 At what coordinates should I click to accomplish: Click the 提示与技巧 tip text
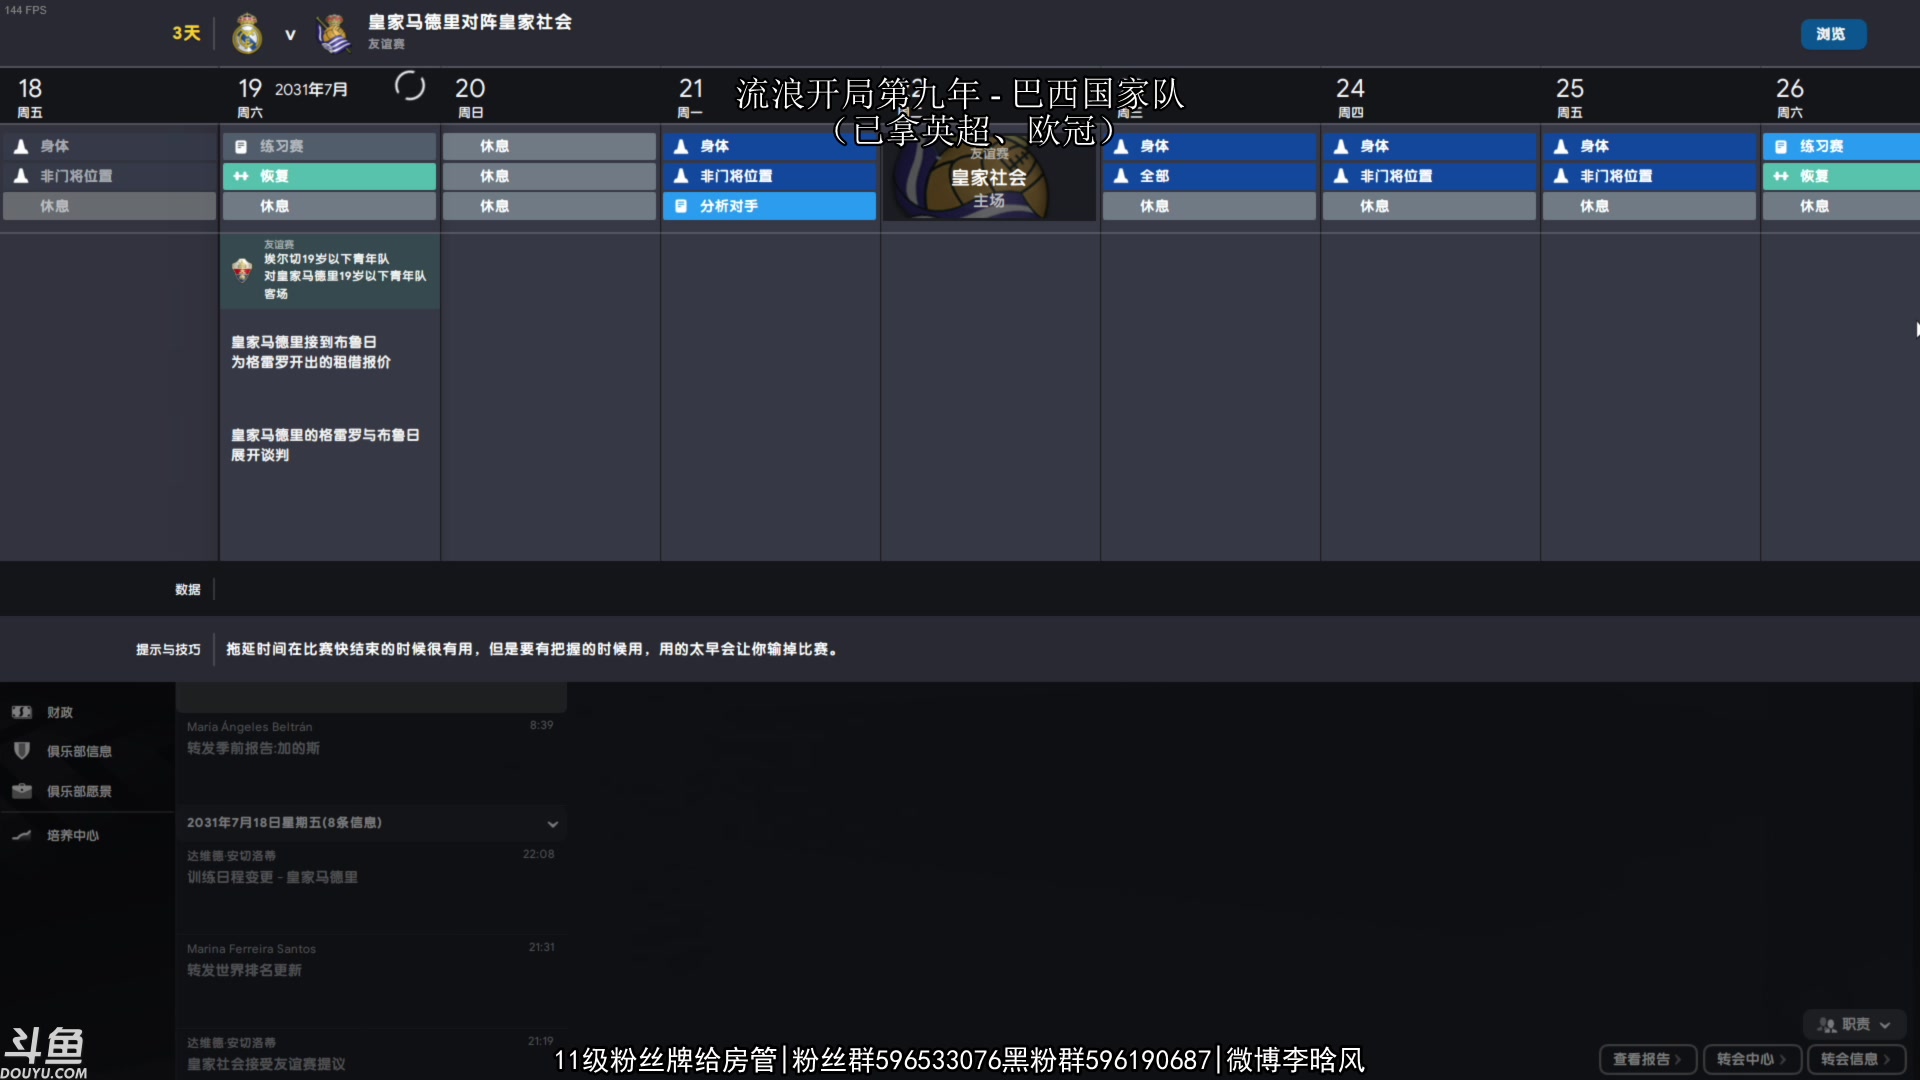(x=532, y=649)
